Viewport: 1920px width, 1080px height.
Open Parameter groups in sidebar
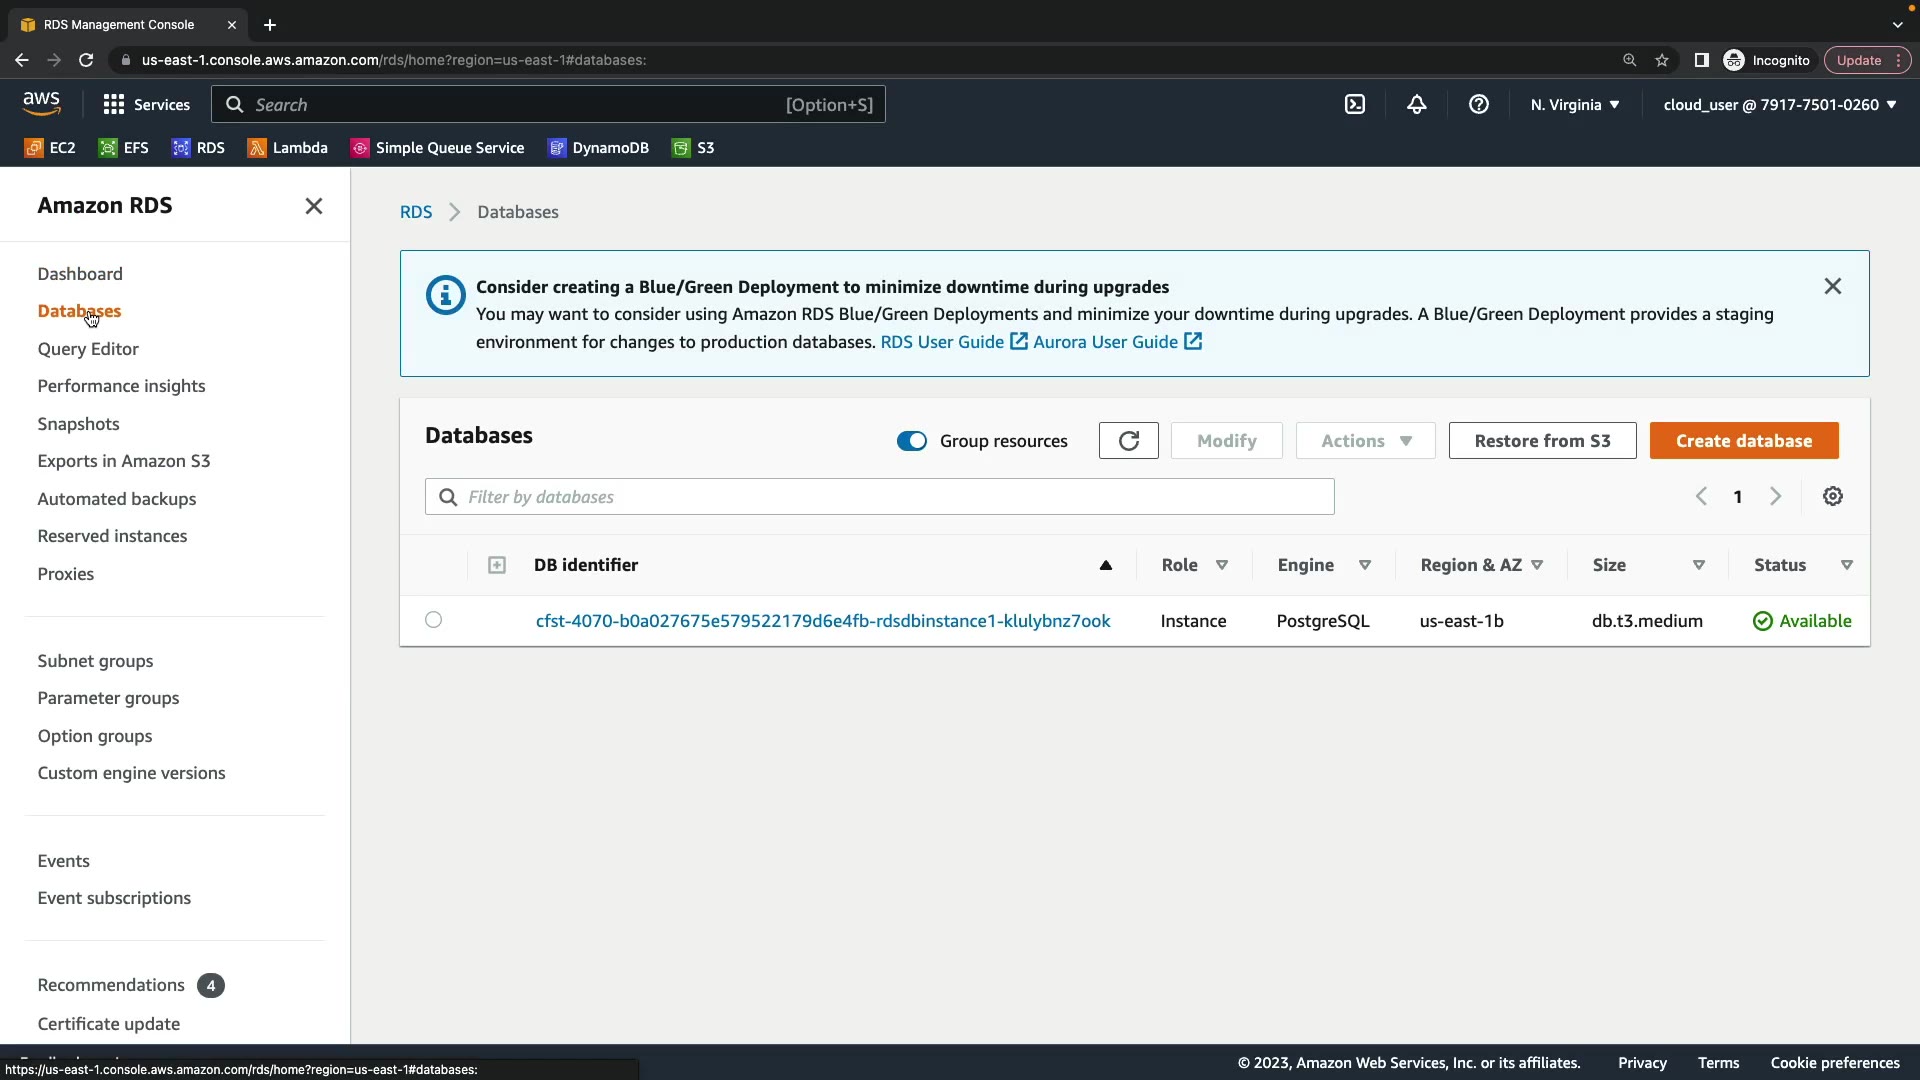click(108, 698)
